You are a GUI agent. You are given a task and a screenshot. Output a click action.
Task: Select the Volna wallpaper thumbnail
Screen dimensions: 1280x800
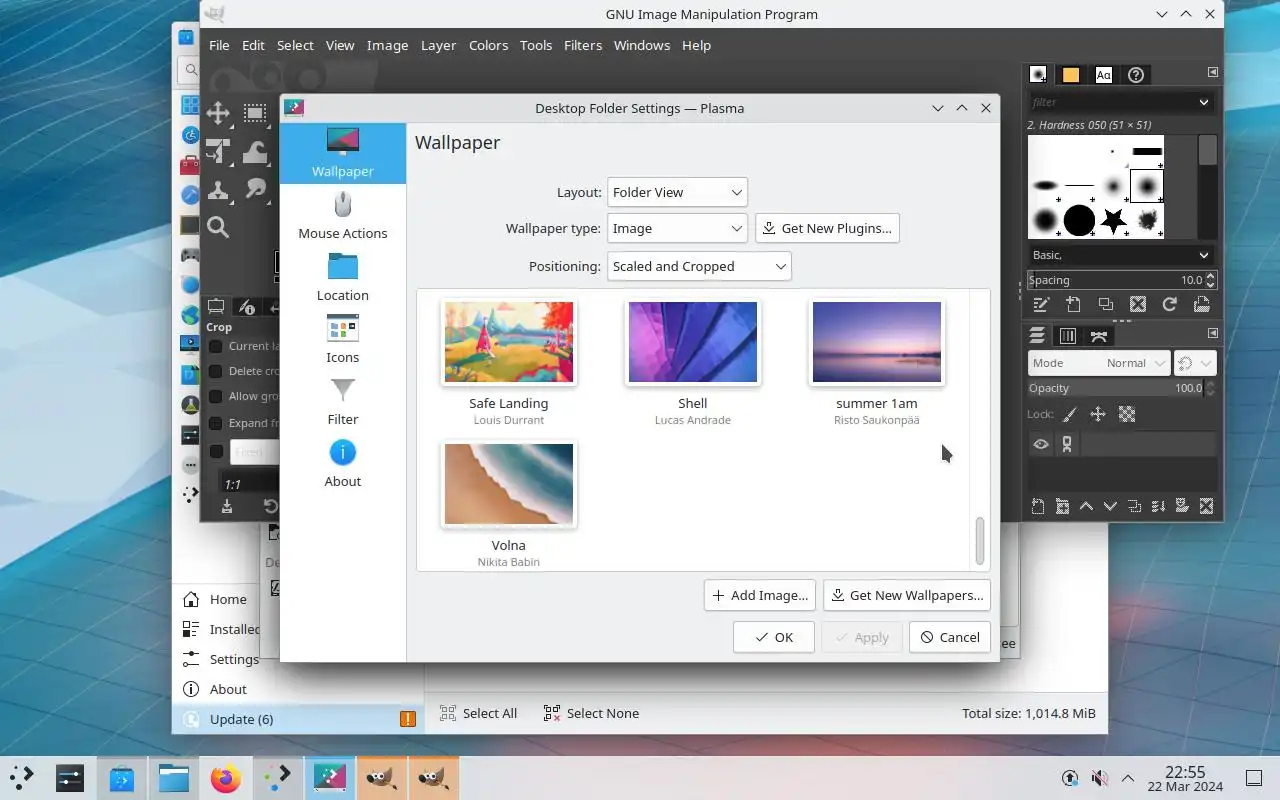[x=509, y=484]
